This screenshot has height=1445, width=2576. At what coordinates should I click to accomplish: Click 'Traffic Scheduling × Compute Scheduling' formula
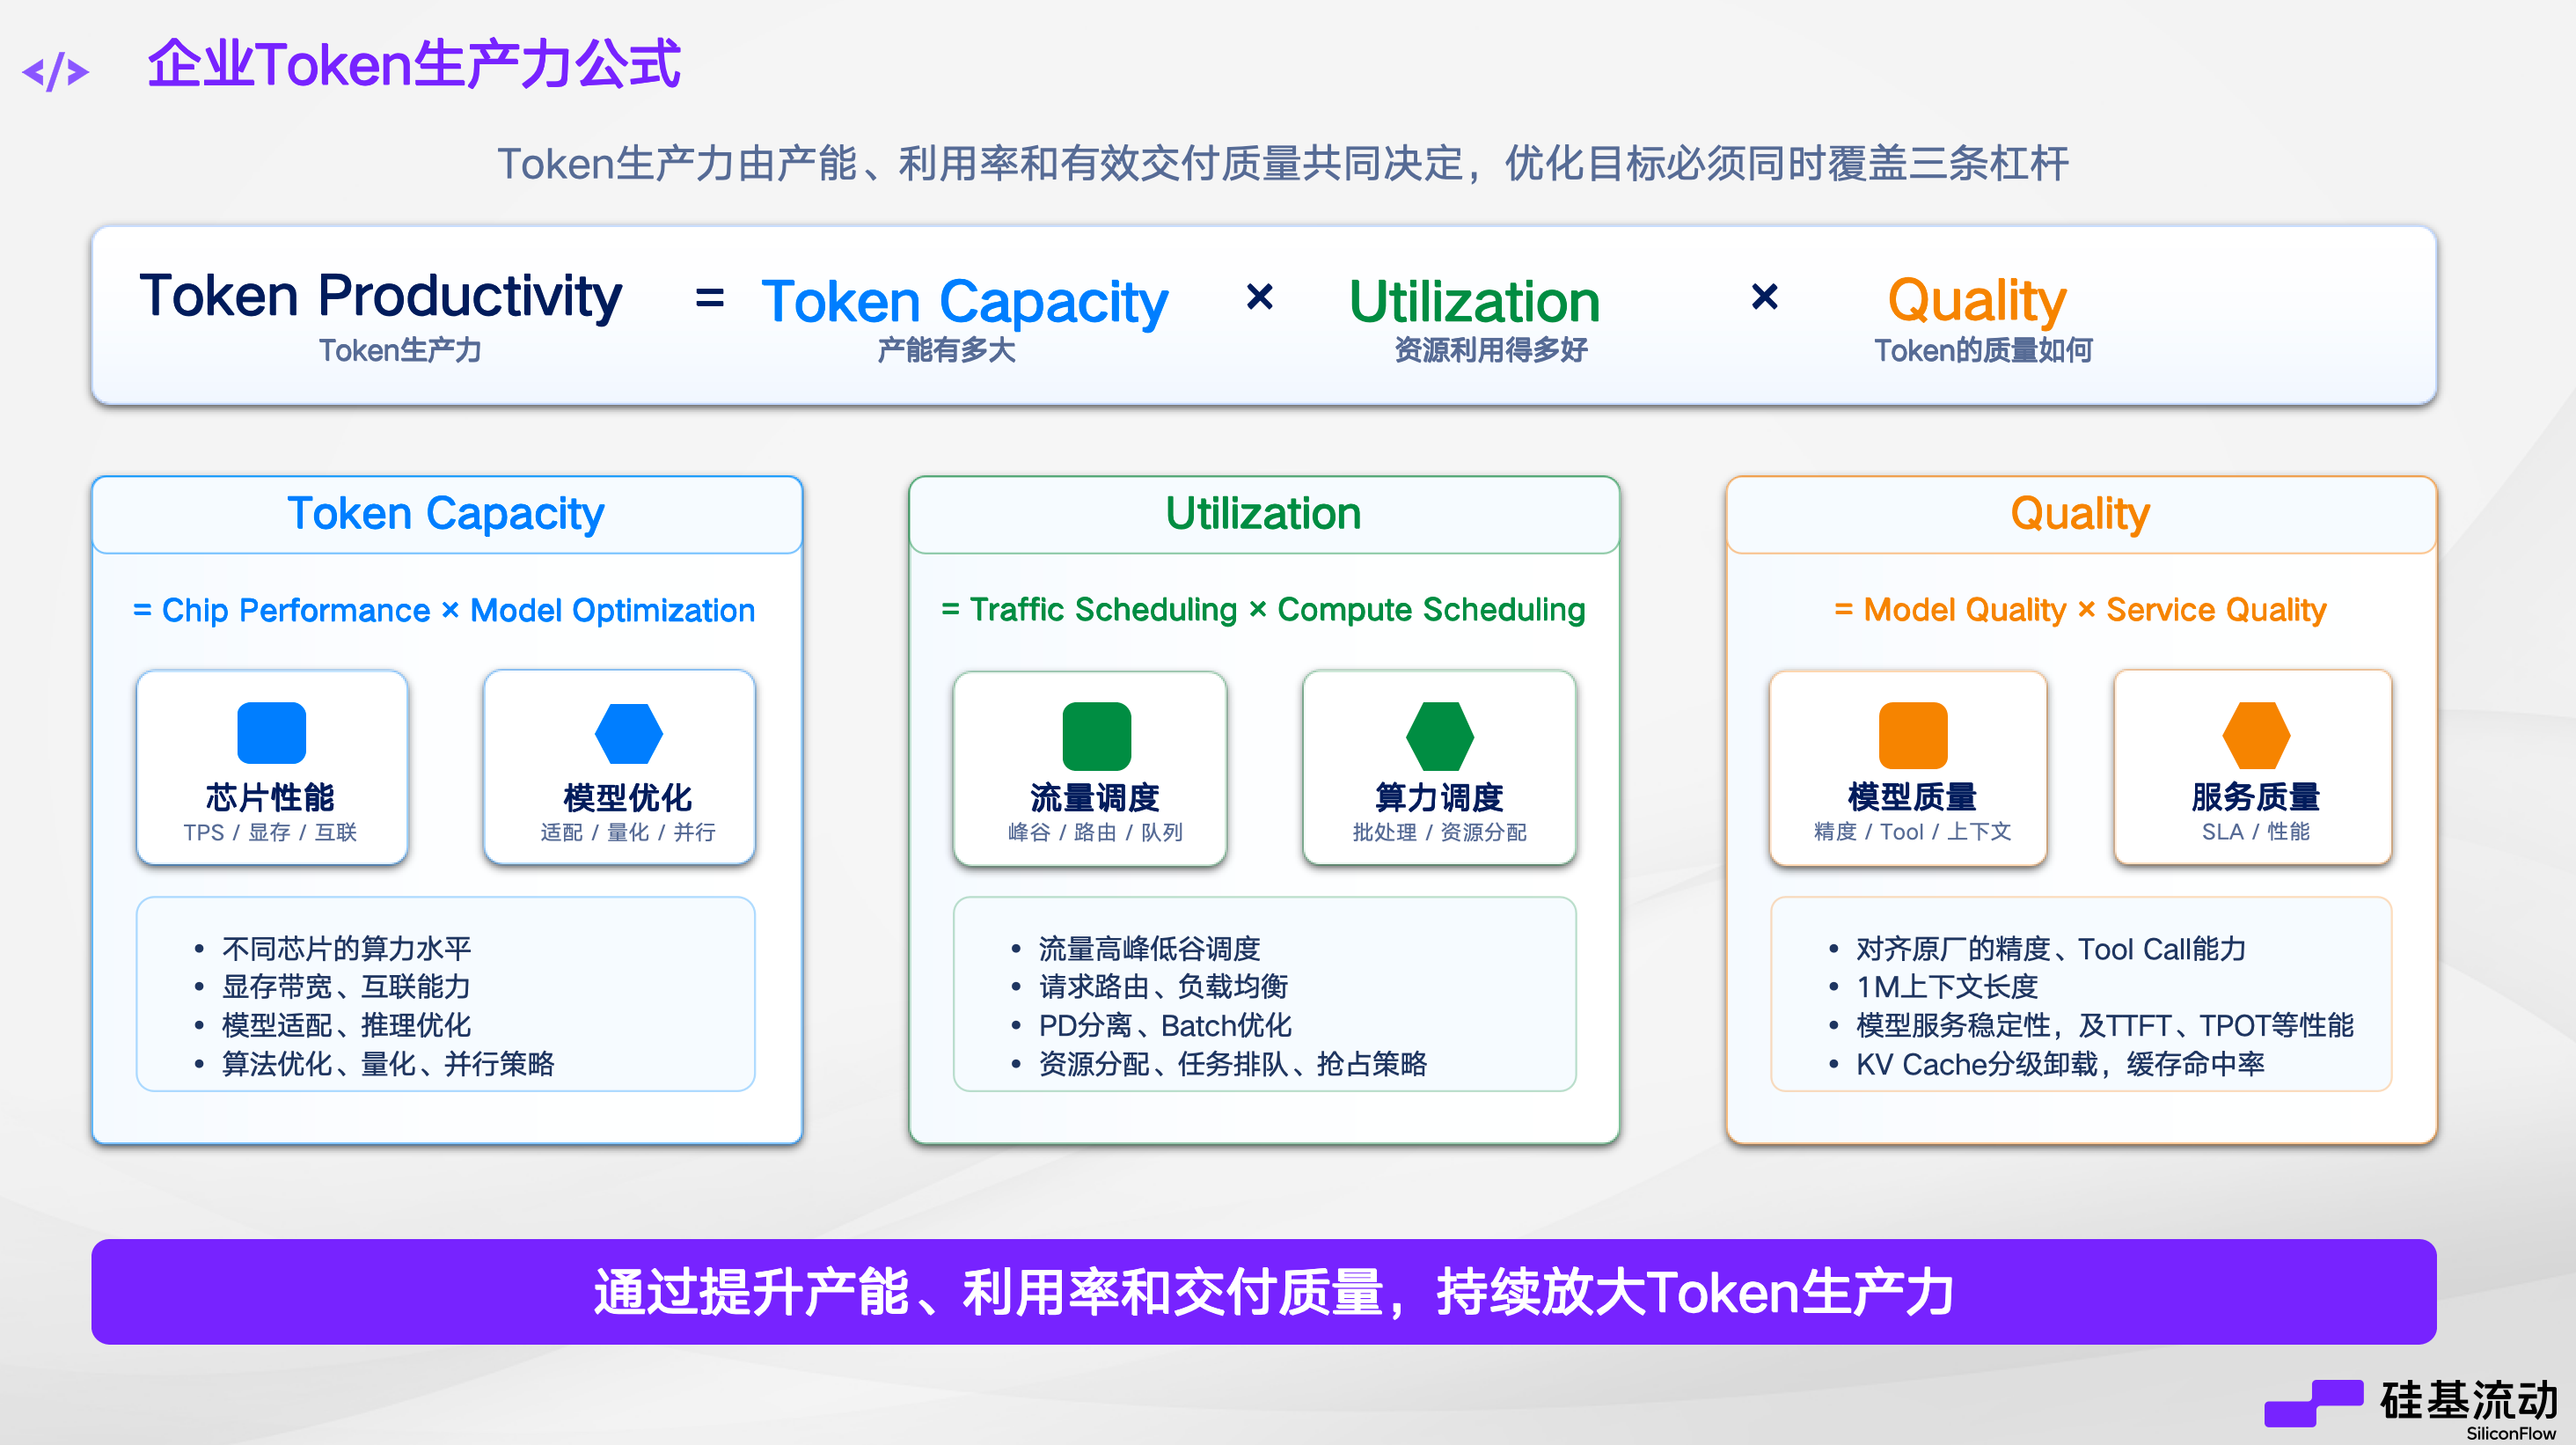tap(1264, 609)
